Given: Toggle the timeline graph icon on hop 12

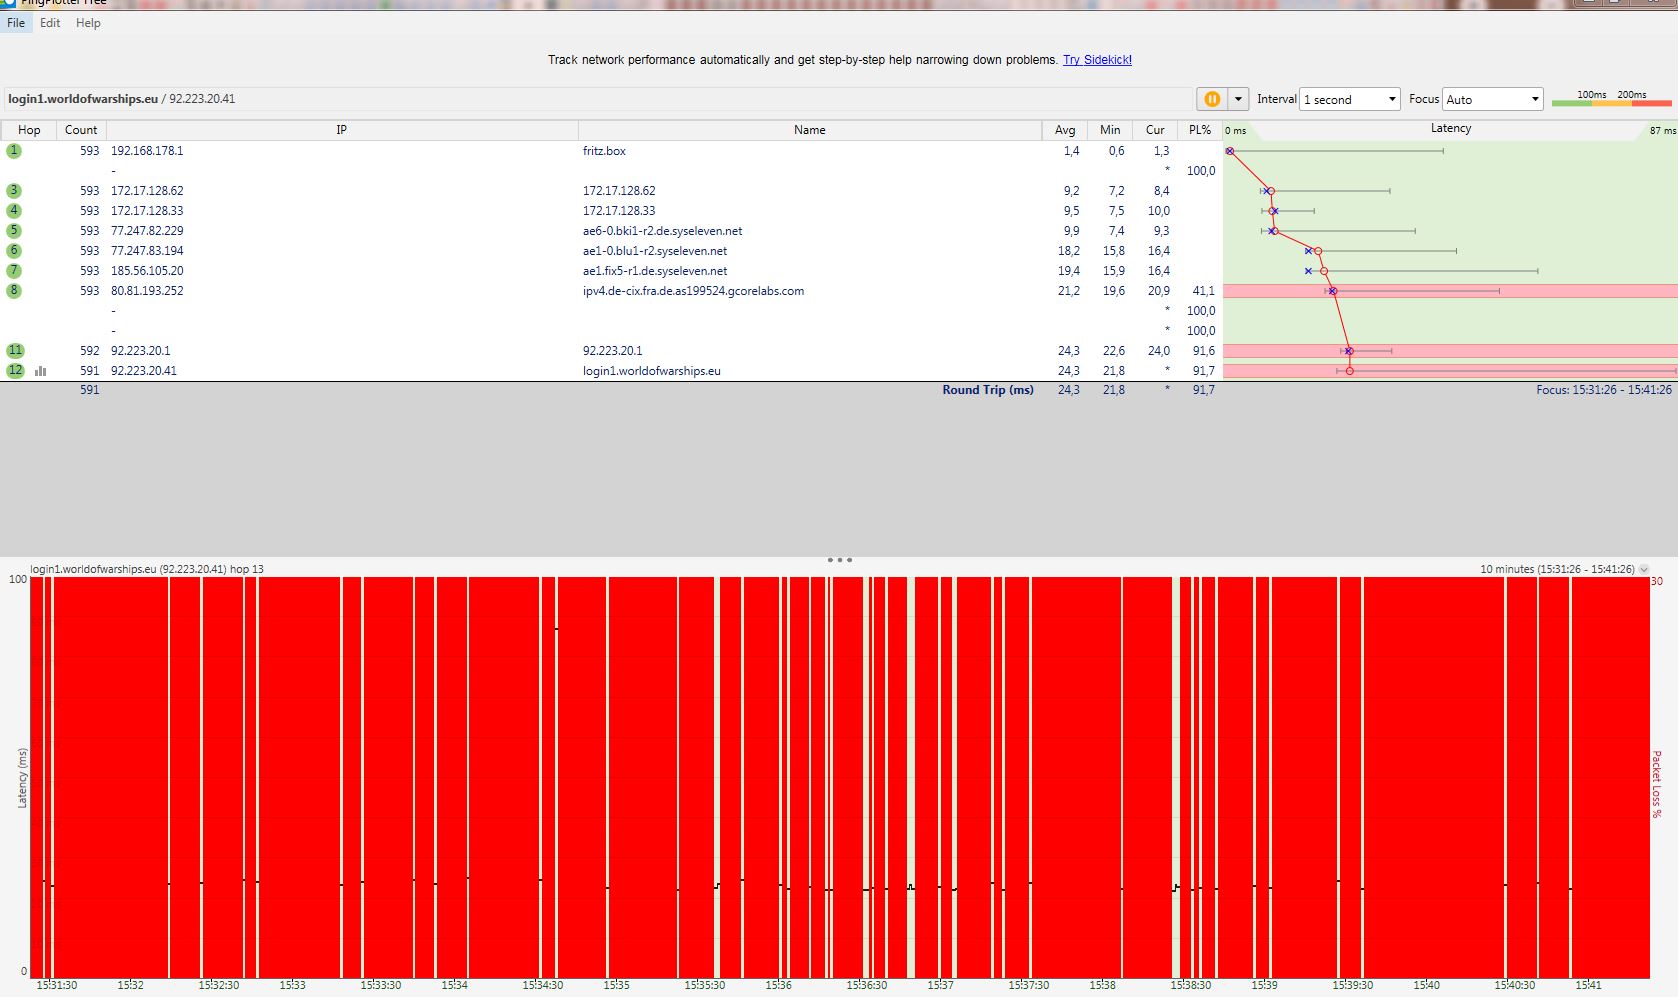Looking at the screenshot, I should tap(41, 371).
